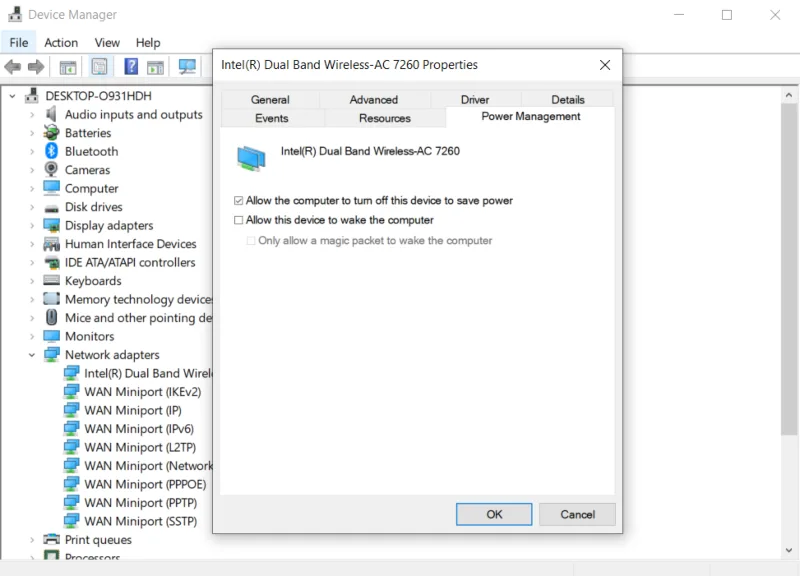Screen dimensions: 800x576
Task: Click the Keyboards icon
Action: click(51, 280)
